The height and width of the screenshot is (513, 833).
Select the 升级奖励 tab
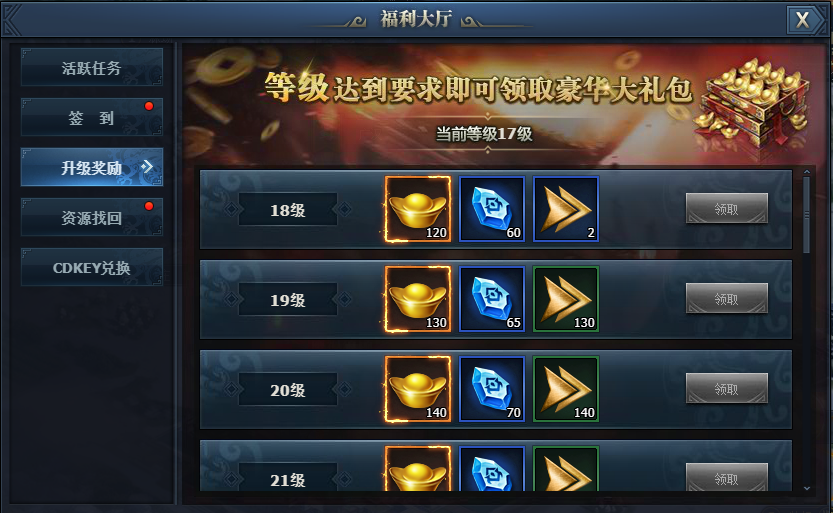[92, 167]
